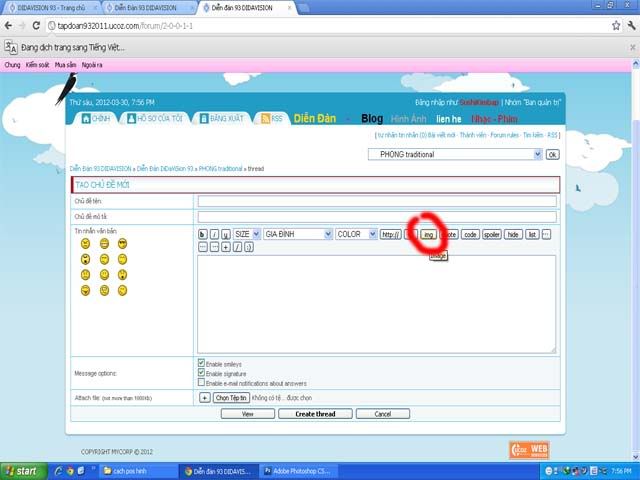
Task: Click the slash '/' button in second toolbar row
Action: point(237,247)
